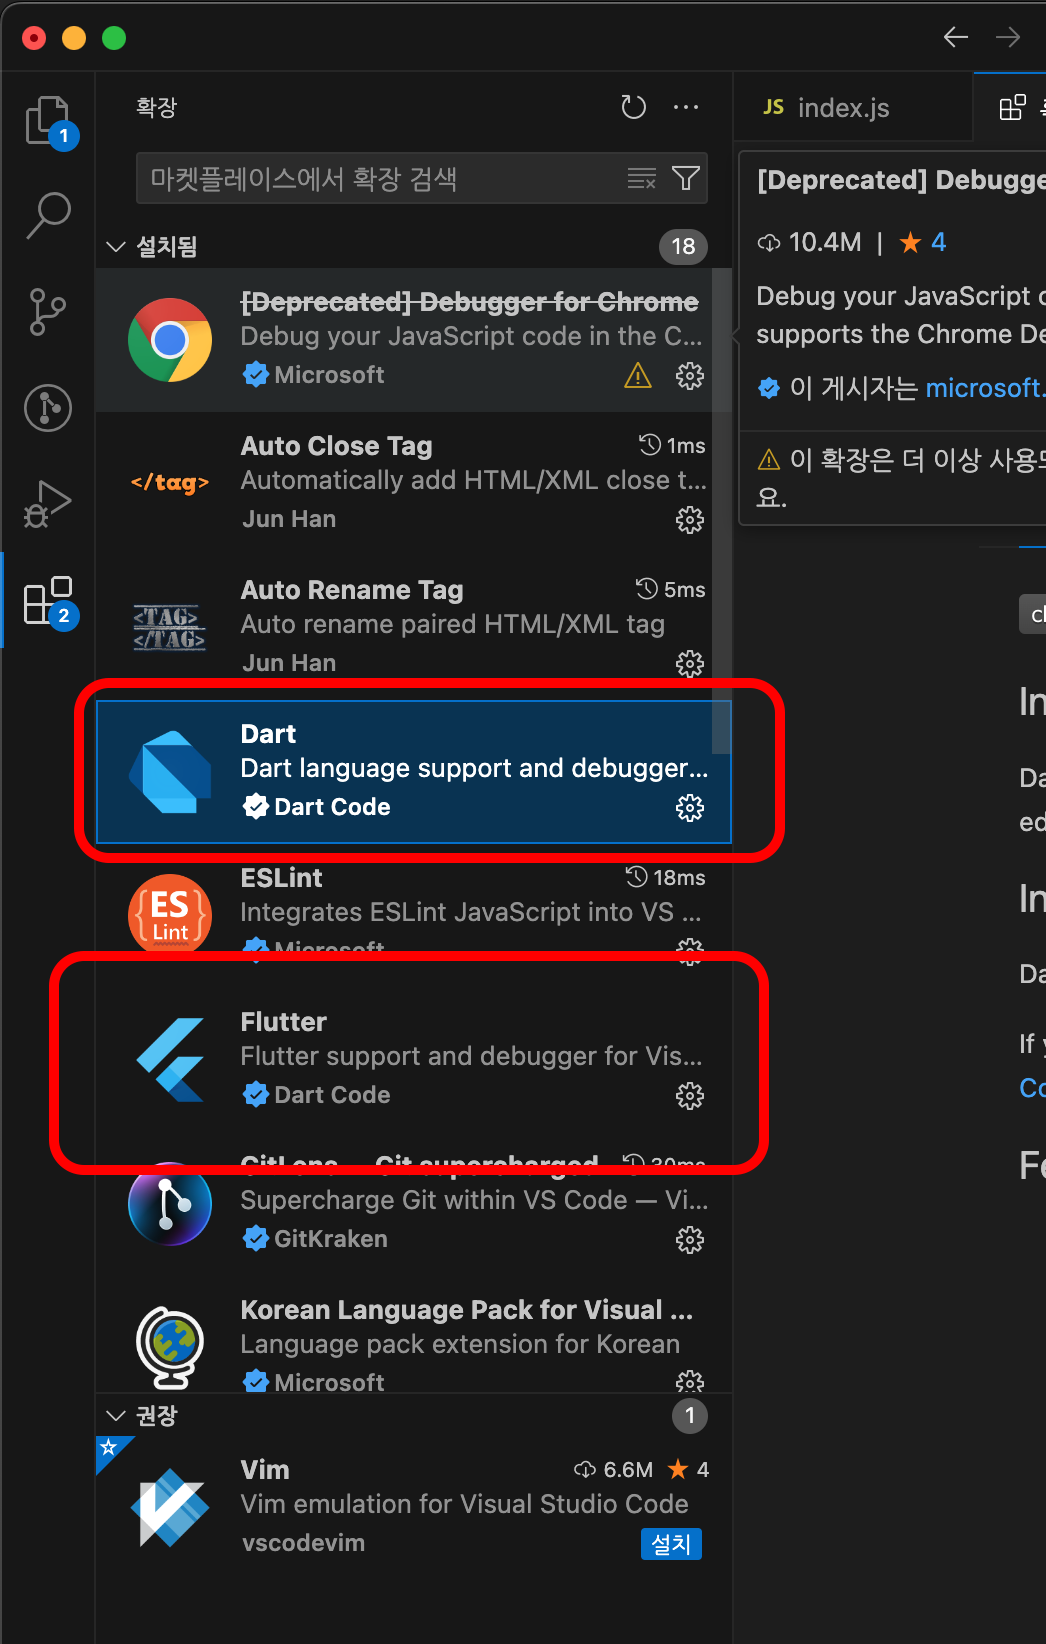The width and height of the screenshot is (1046, 1644).
Task: Select the Auto Rename Tag extension title
Action: coord(352,590)
